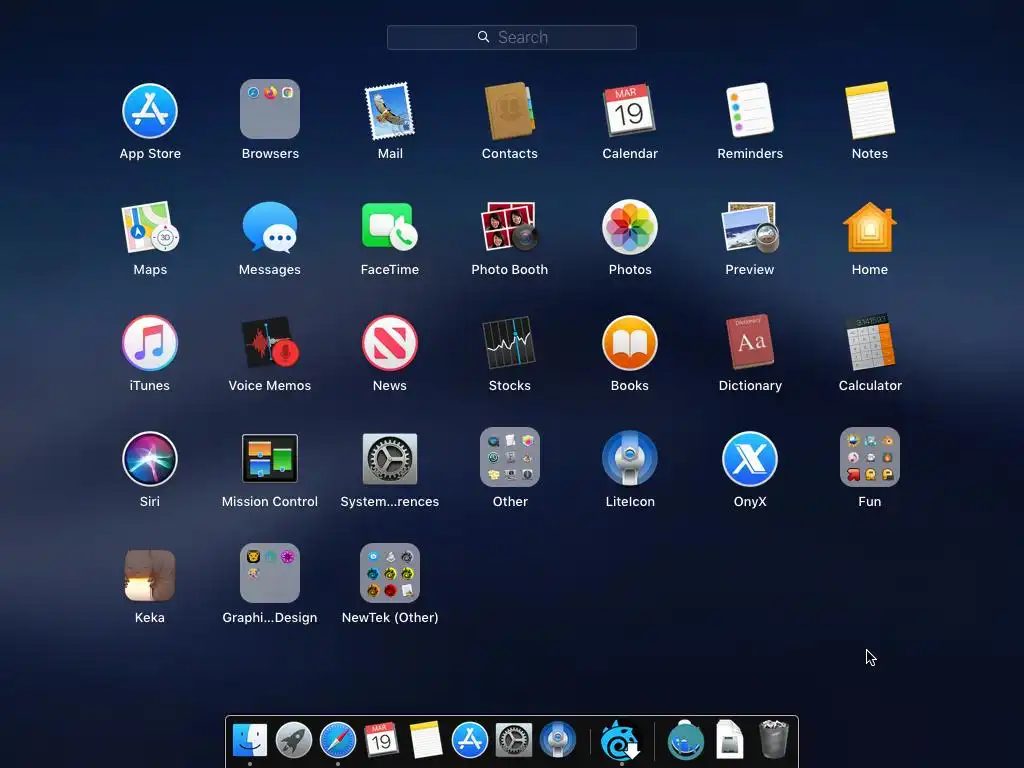Activate Siri from Launchpad
The width and height of the screenshot is (1024, 768).
tap(150, 459)
